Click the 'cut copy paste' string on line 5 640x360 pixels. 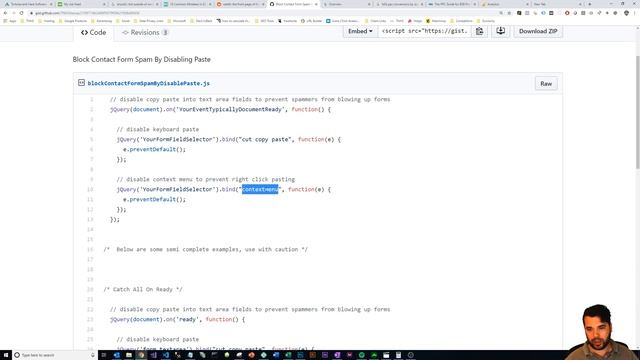click(x=265, y=139)
